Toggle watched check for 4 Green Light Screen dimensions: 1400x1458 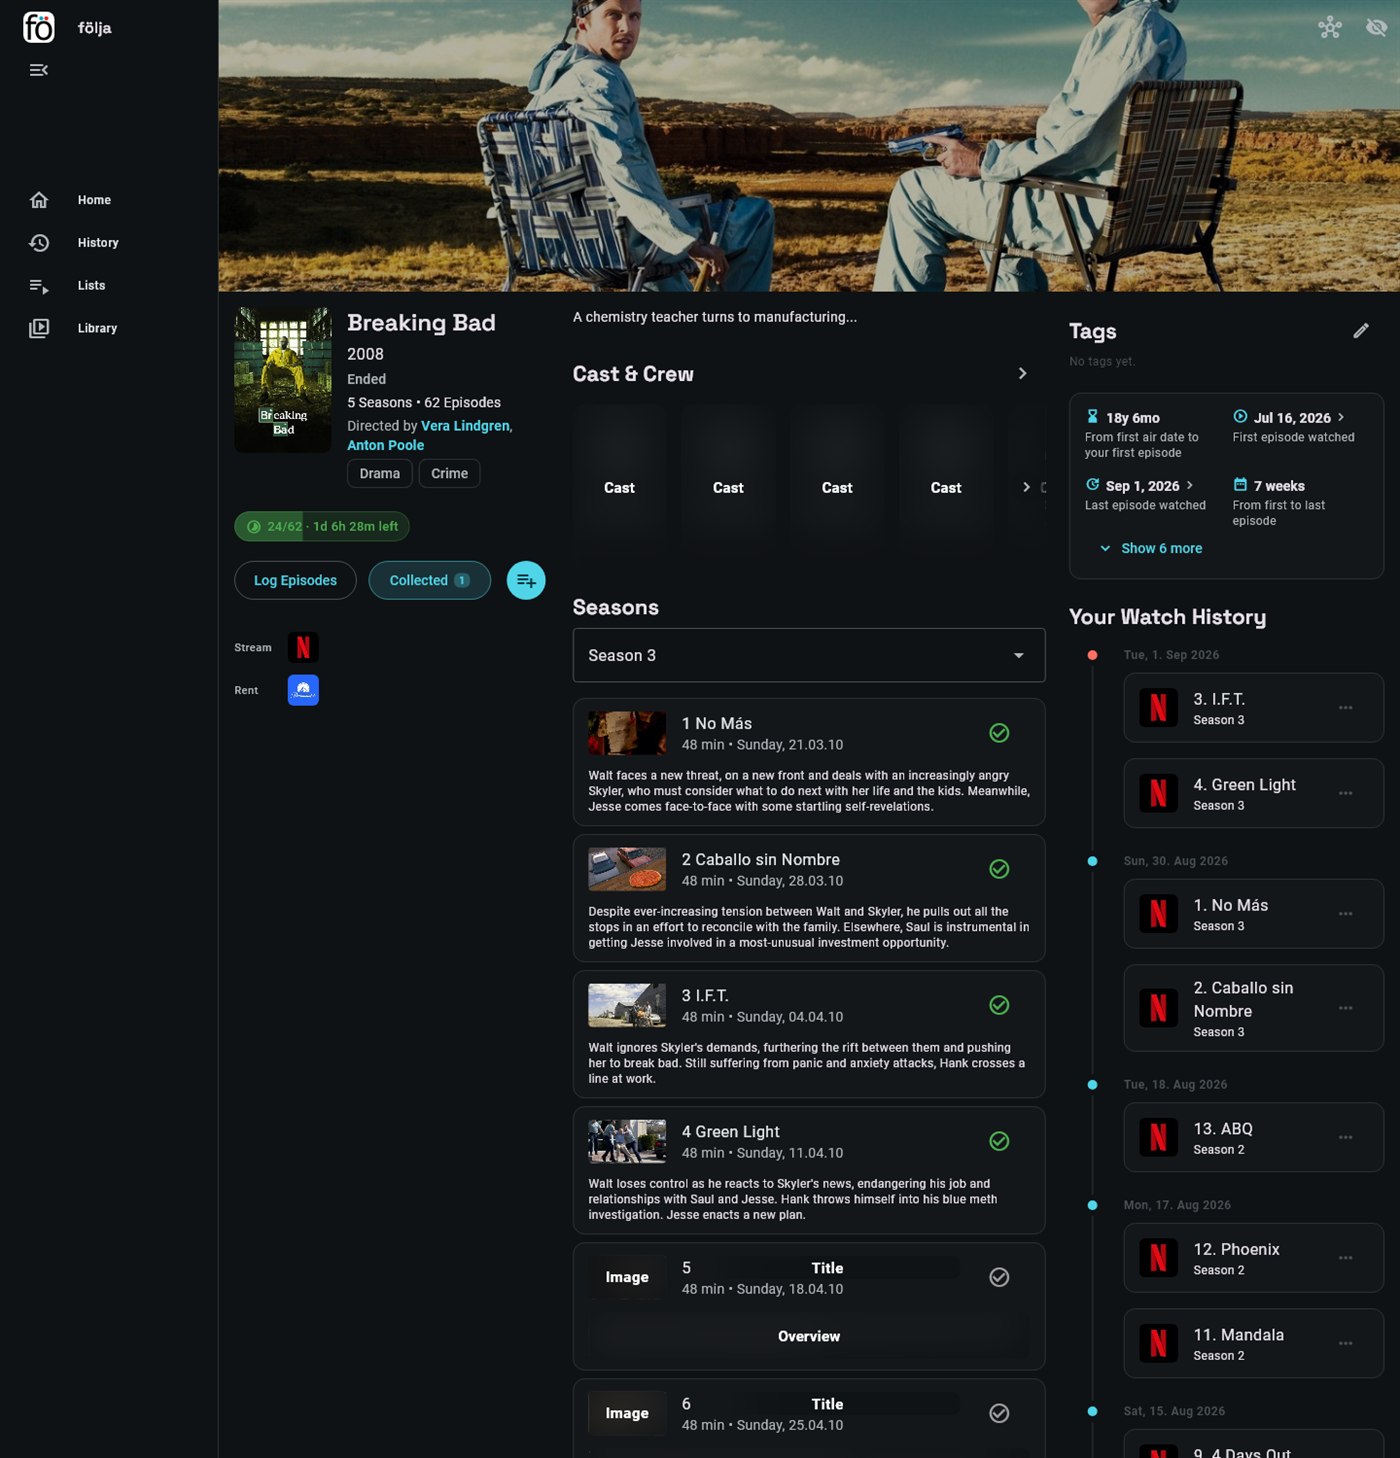pos(999,1141)
